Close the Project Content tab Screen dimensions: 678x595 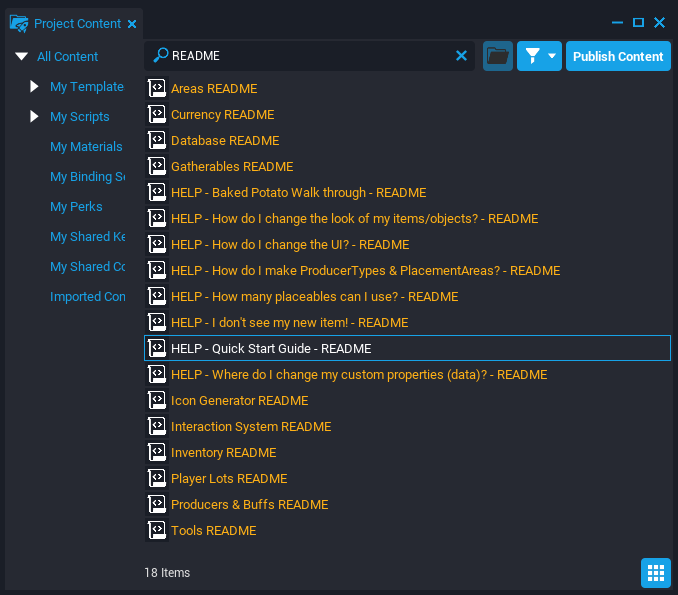pyautogui.click(x=132, y=24)
